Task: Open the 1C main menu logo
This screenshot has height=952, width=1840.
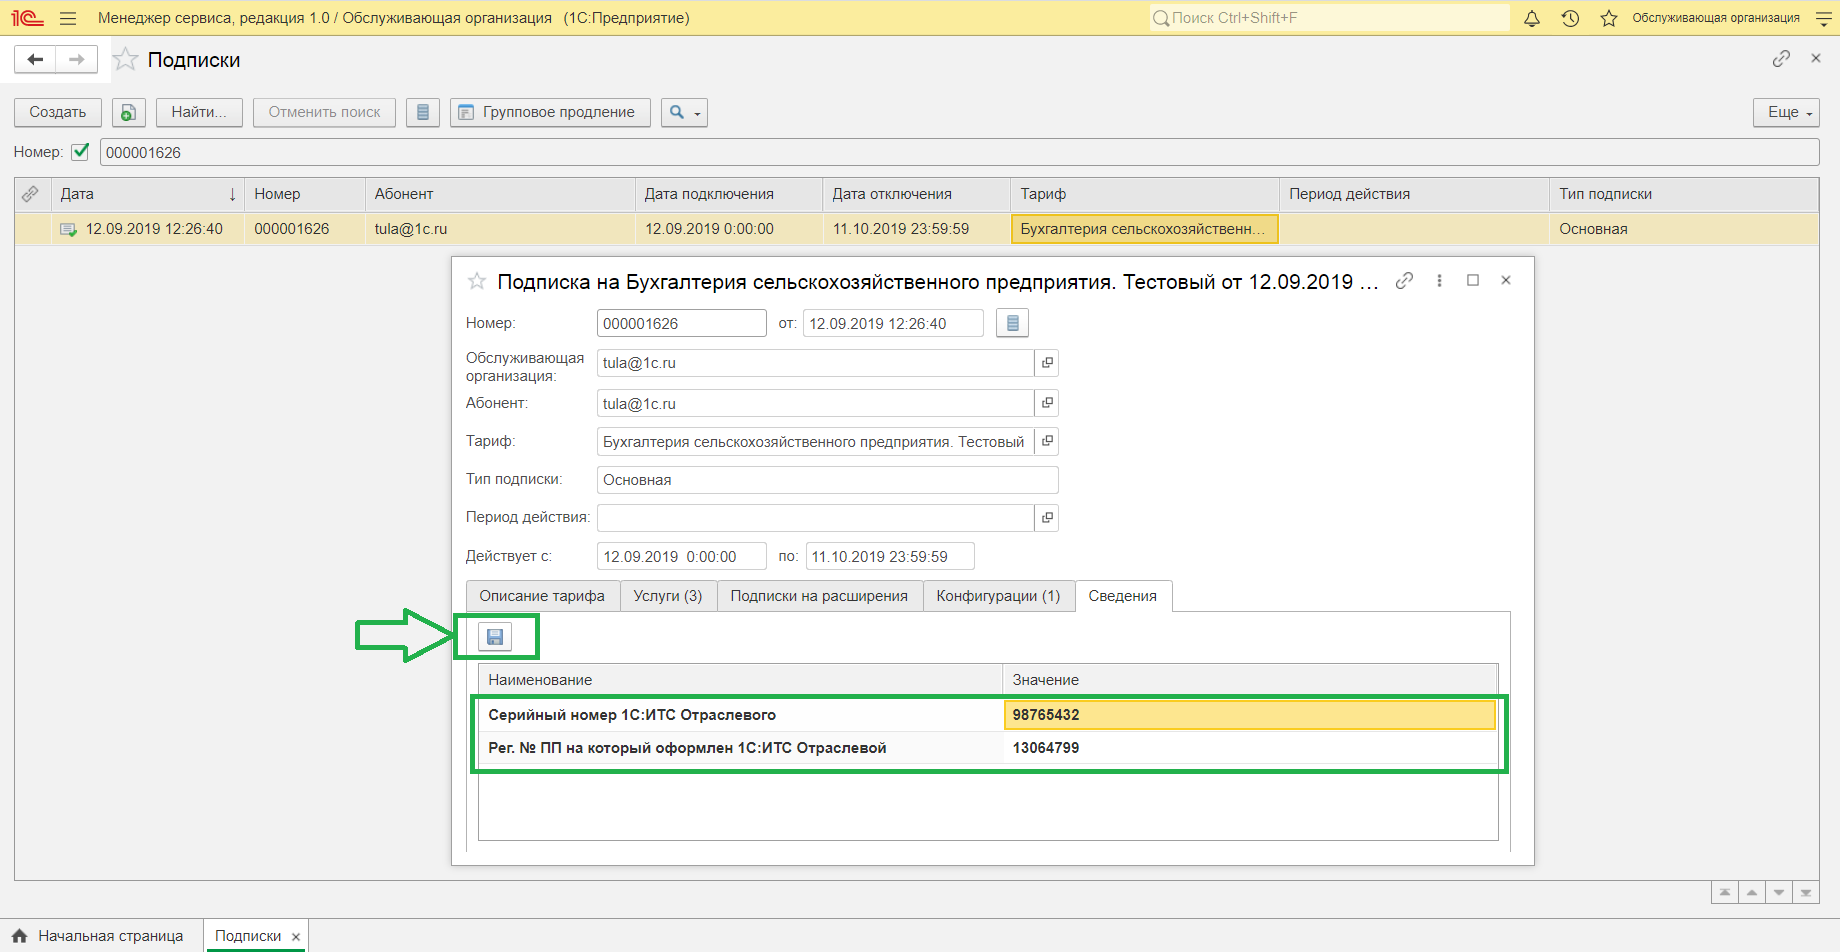Action: pyautogui.click(x=27, y=18)
